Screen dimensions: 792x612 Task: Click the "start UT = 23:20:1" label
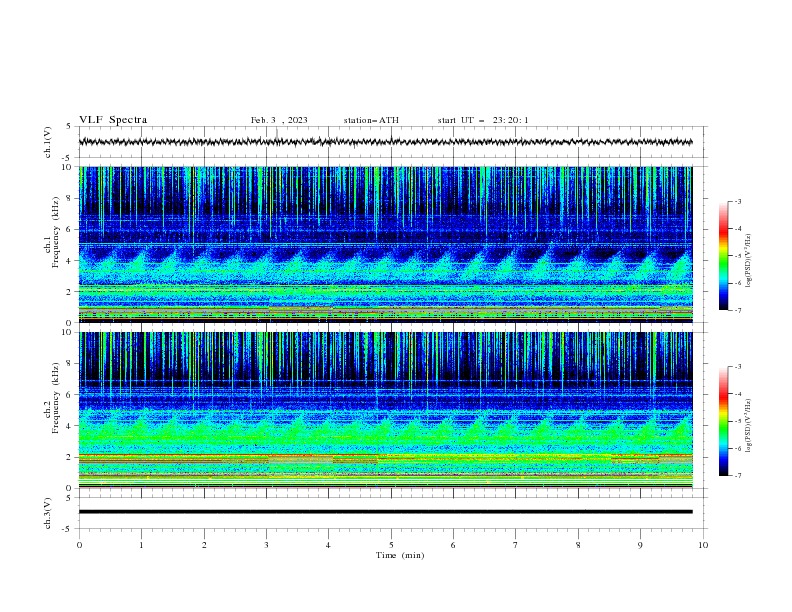(483, 120)
